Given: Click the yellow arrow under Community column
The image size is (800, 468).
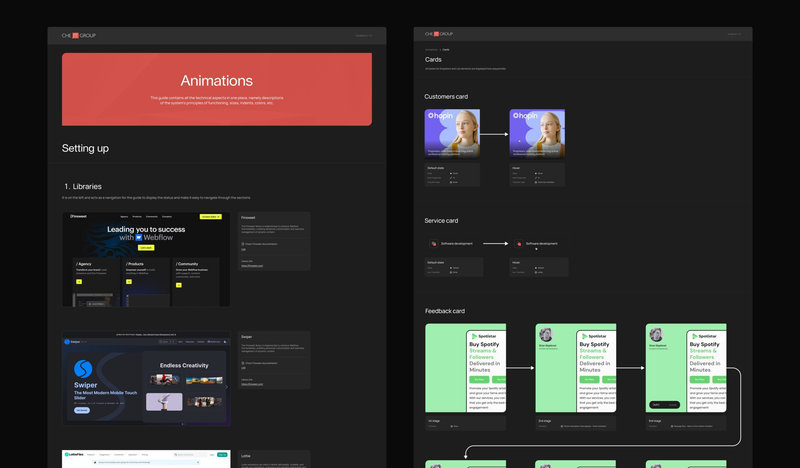Looking at the screenshot, I should 179,285.
